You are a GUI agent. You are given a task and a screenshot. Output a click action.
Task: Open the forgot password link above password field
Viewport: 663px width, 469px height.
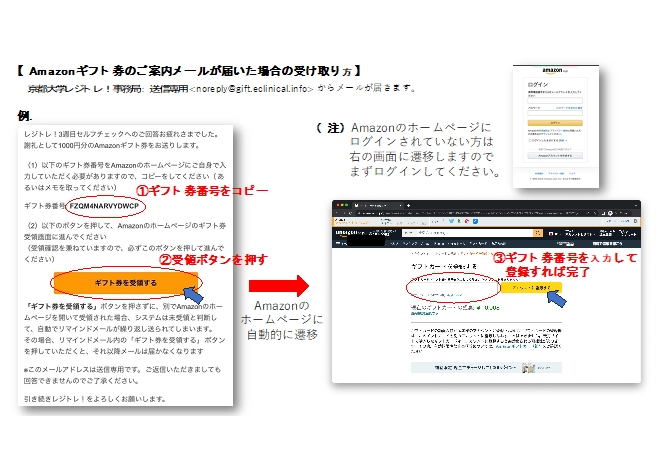569,108
